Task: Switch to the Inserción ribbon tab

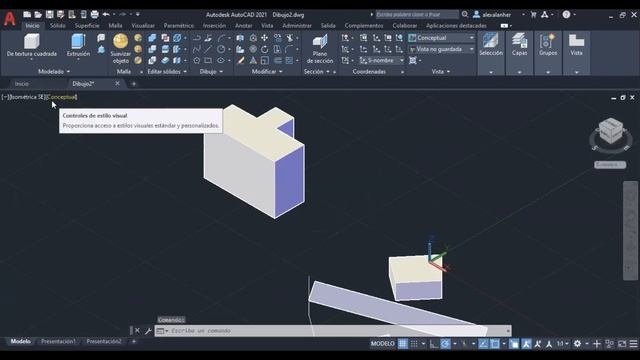Action: (214, 25)
